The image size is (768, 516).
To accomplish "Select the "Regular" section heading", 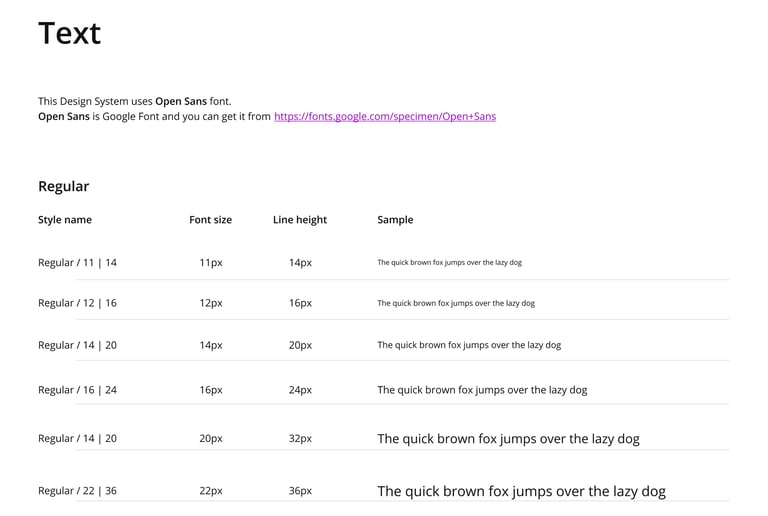I will 63,186.
